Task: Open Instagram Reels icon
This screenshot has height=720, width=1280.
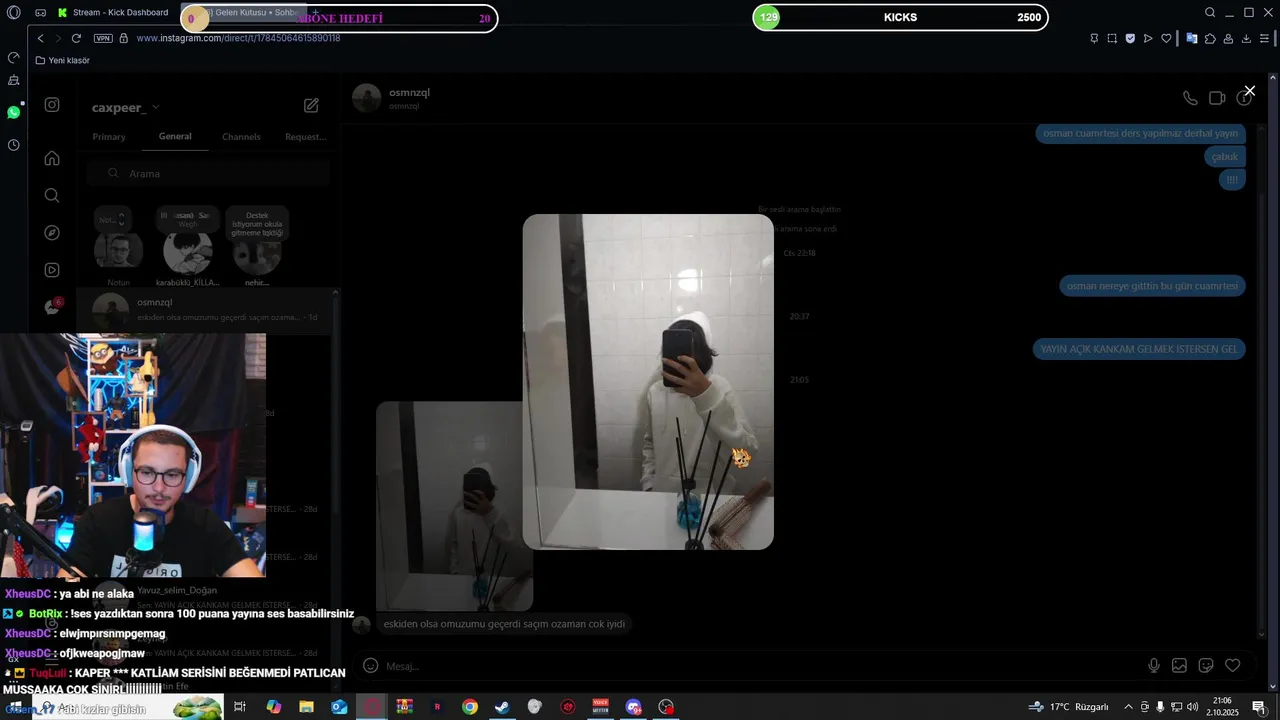Action: pos(52,270)
